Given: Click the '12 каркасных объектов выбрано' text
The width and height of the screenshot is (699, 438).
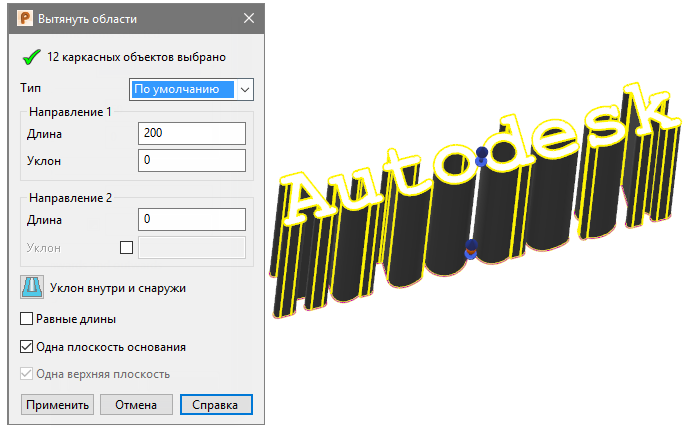Looking at the screenshot, I should click(136, 57).
